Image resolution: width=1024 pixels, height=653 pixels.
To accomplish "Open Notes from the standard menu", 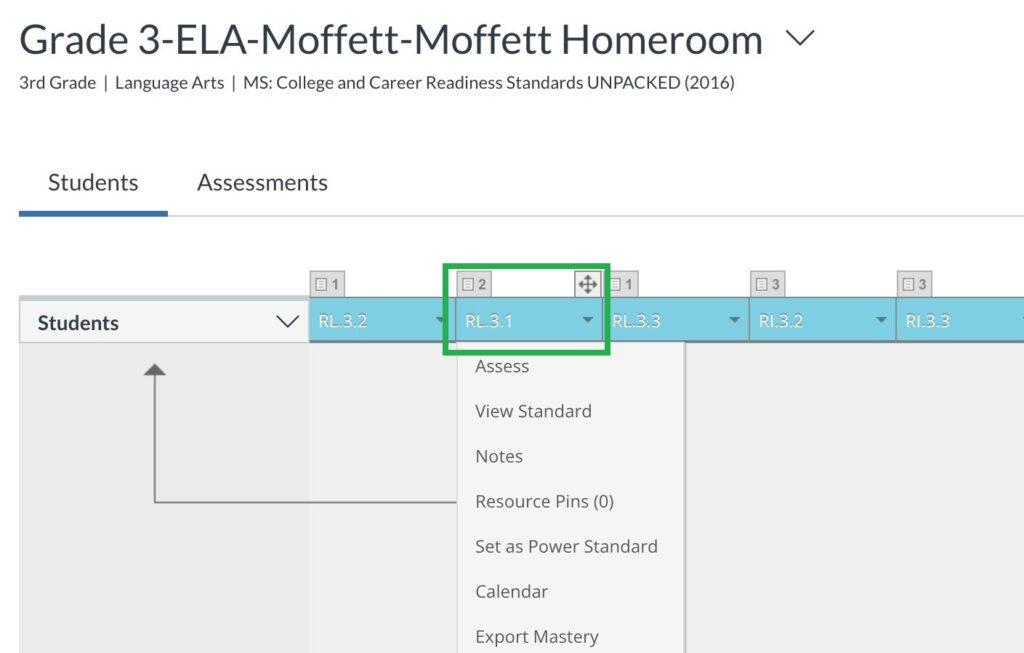I will [498, 456].
